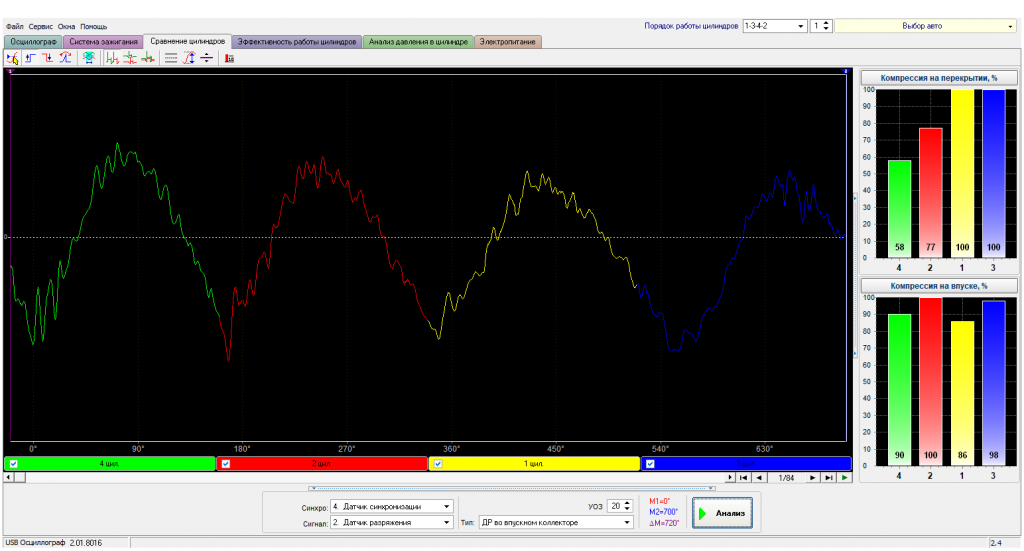Click the gray horizontal lines toolbar icon
The width and height of the screenshot is (1024, 551).
tap(171, 58)
